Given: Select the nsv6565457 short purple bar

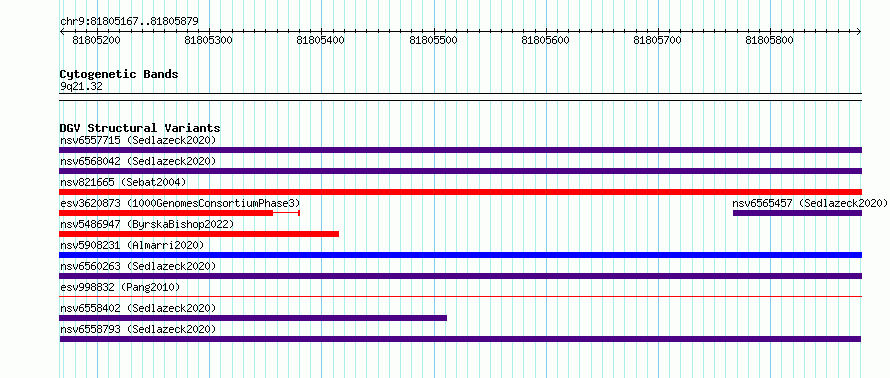Looking at the screenshot, I should [x=797, y=213].
